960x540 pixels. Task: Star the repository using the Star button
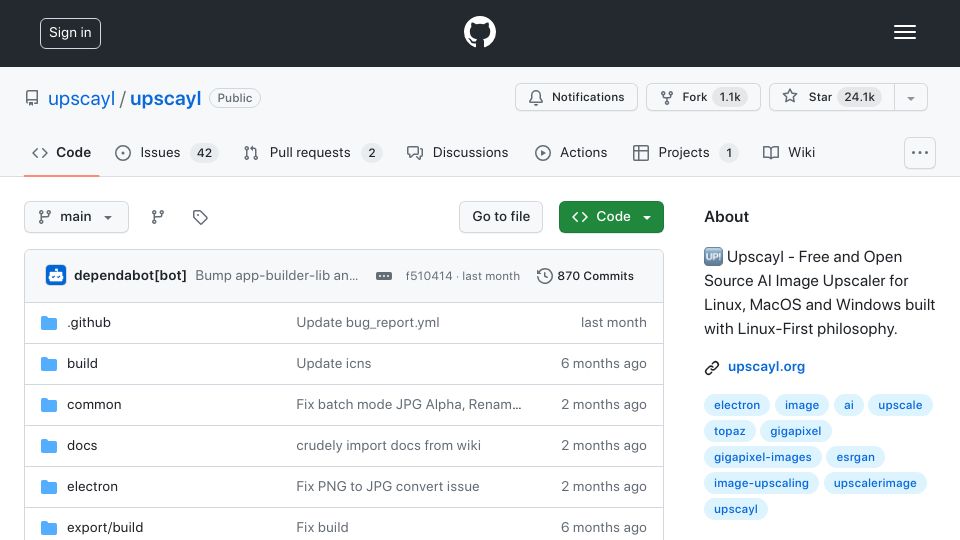pyautogui.click(x=831, y=97)
